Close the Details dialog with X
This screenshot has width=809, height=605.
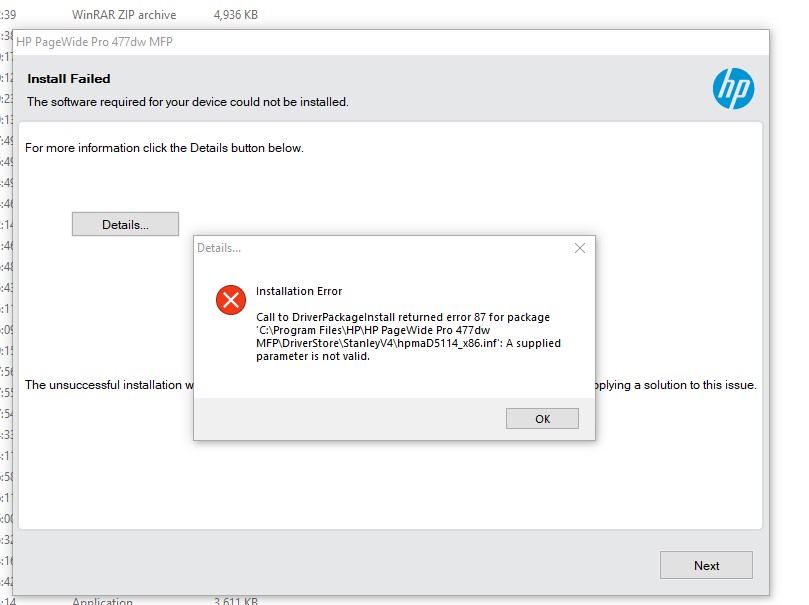(x=579, y=248)
